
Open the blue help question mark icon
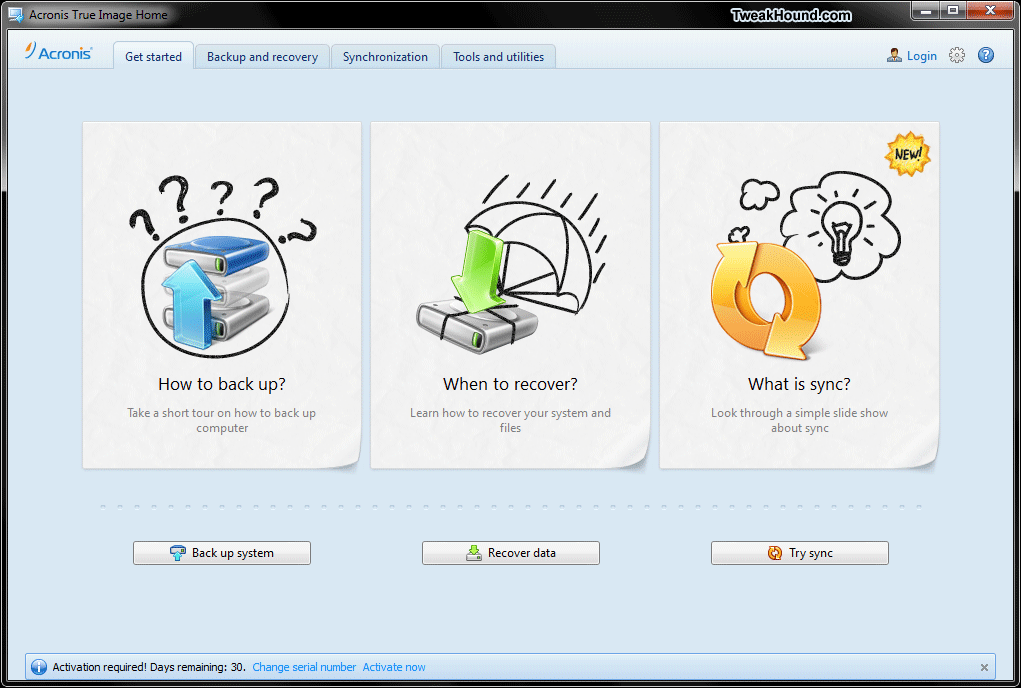[x=986, y=55]
